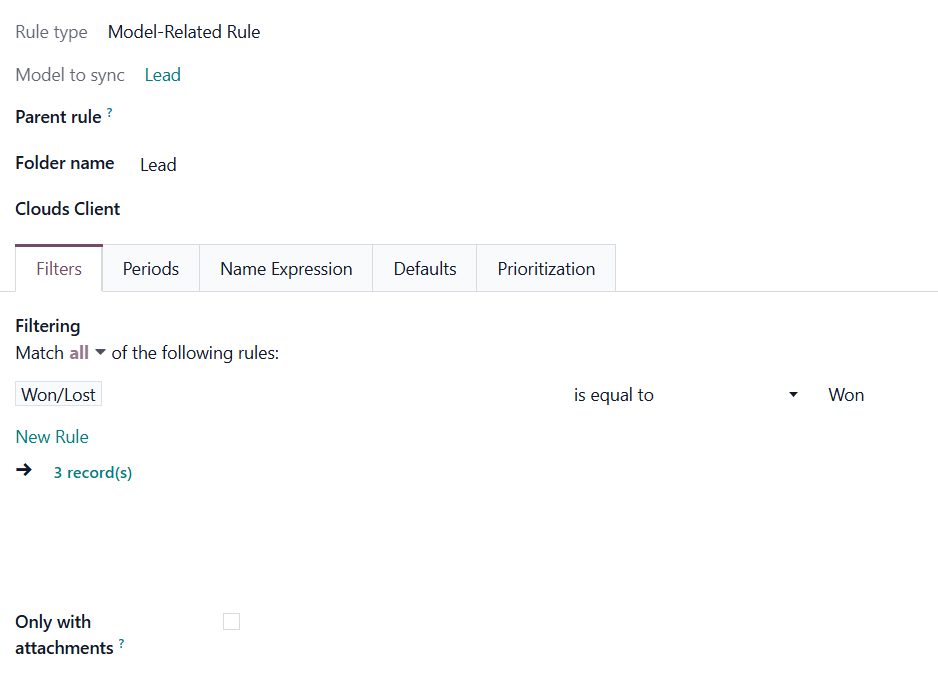Image resolution: width=938 pixels, height=698 pixels.
Task: Show the Prioritization tab
Action: [x=546, y=269]
